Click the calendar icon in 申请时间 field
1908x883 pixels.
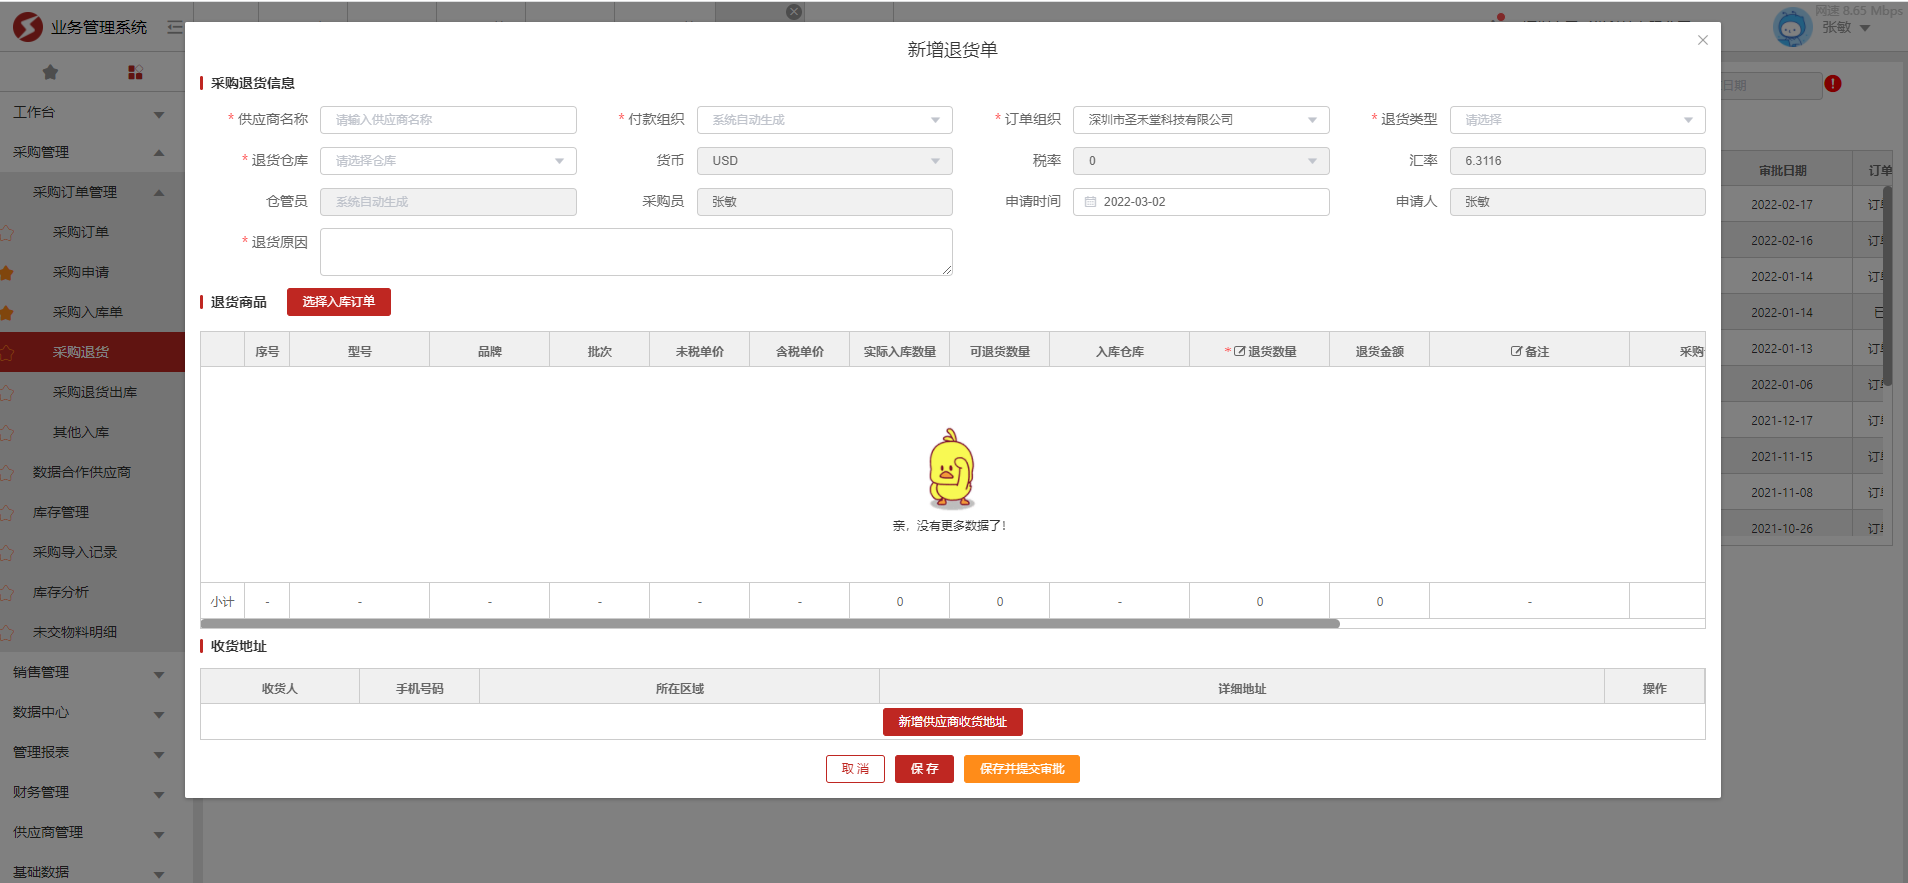pos(1090,202)
